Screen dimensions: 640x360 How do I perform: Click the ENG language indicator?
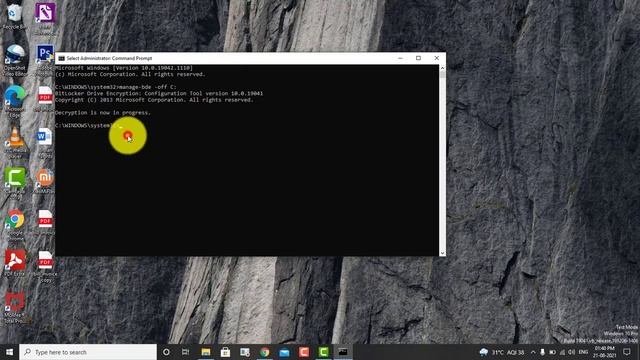583,352
